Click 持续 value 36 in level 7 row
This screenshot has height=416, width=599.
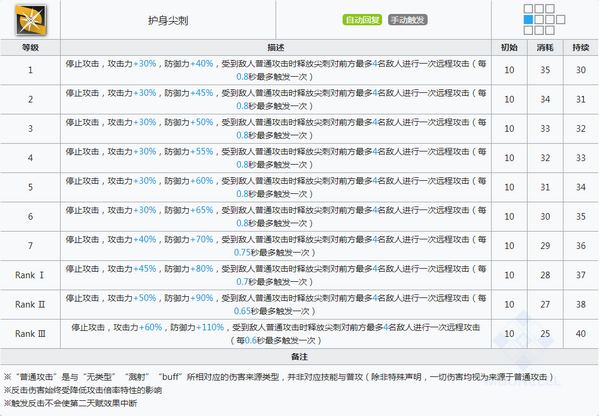pyautogui.click(x=581, y=246)
